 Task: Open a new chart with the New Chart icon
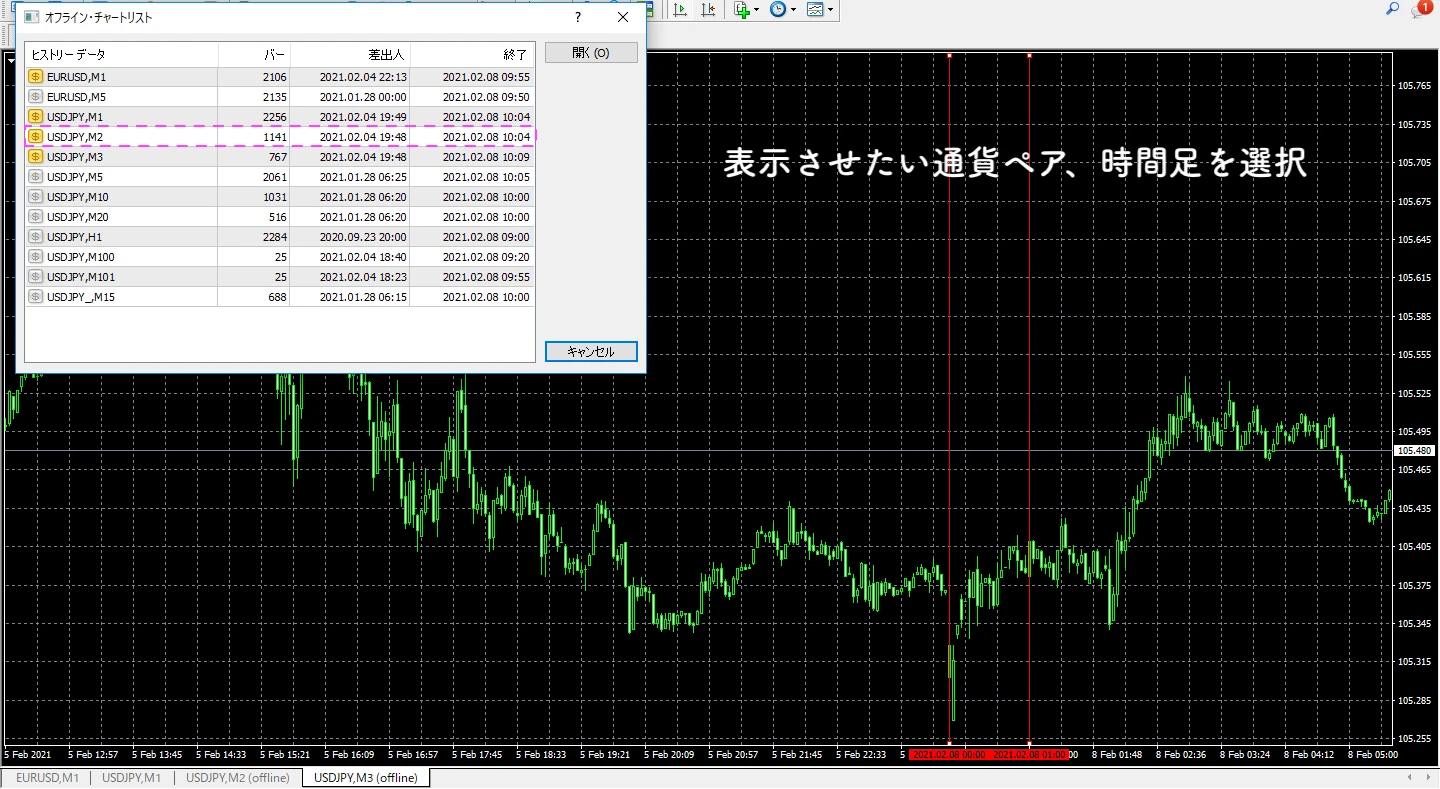[x=741, y=10]
